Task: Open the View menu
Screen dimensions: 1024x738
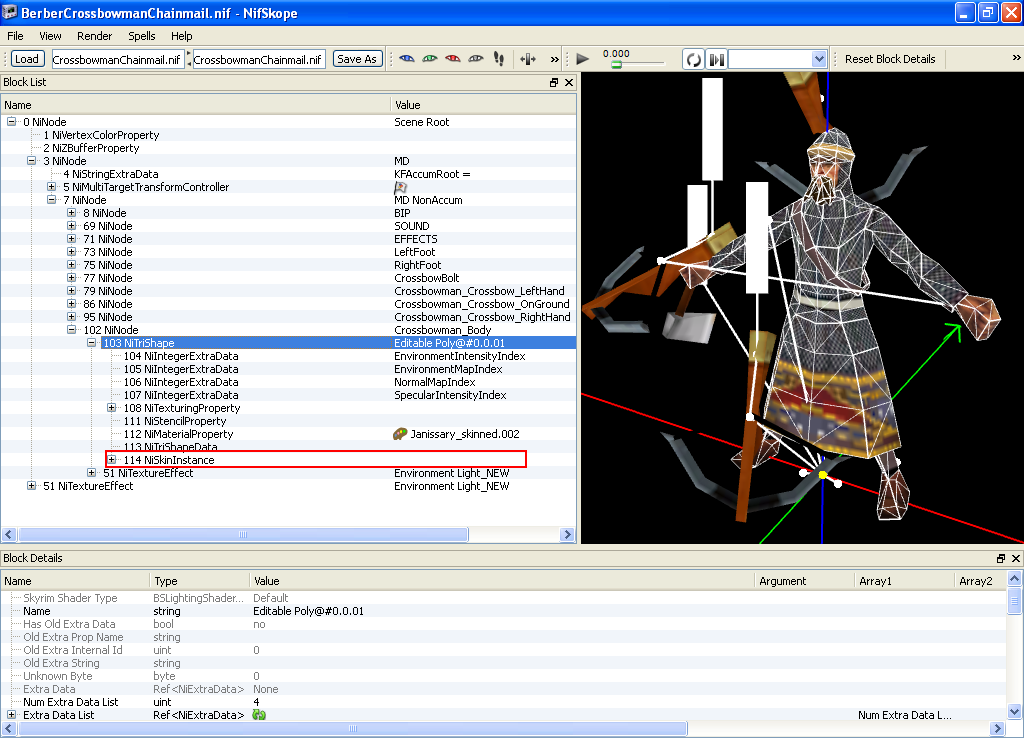Action: (50, 36)
